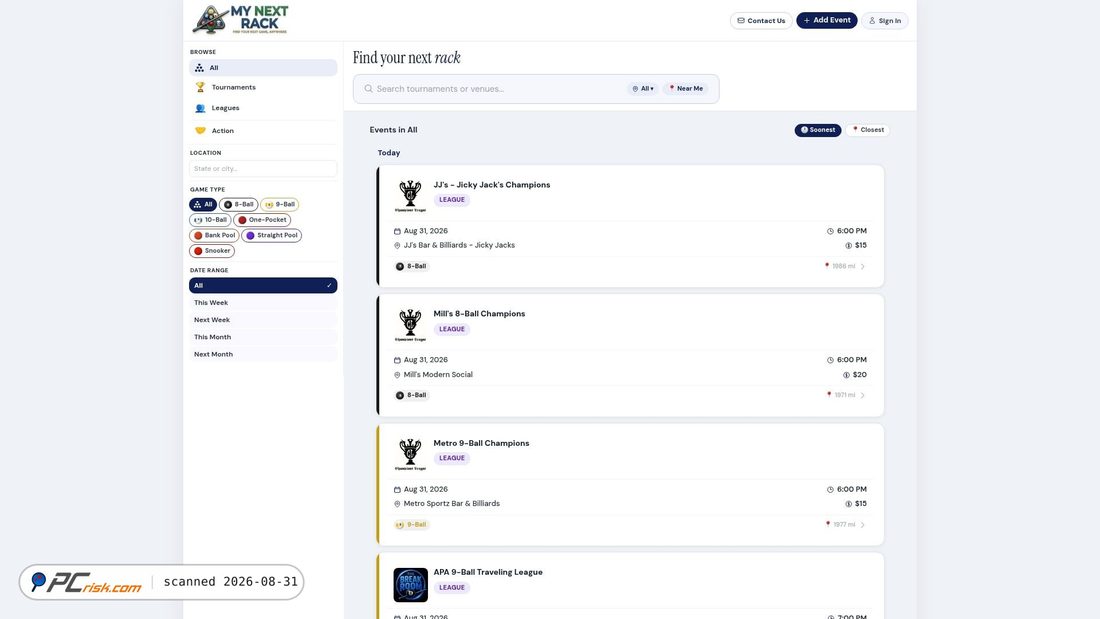The width and height of the screenshot is (1100, 619).
Task: Click the trophy logo on the JJ's event card
Action: 410,196
